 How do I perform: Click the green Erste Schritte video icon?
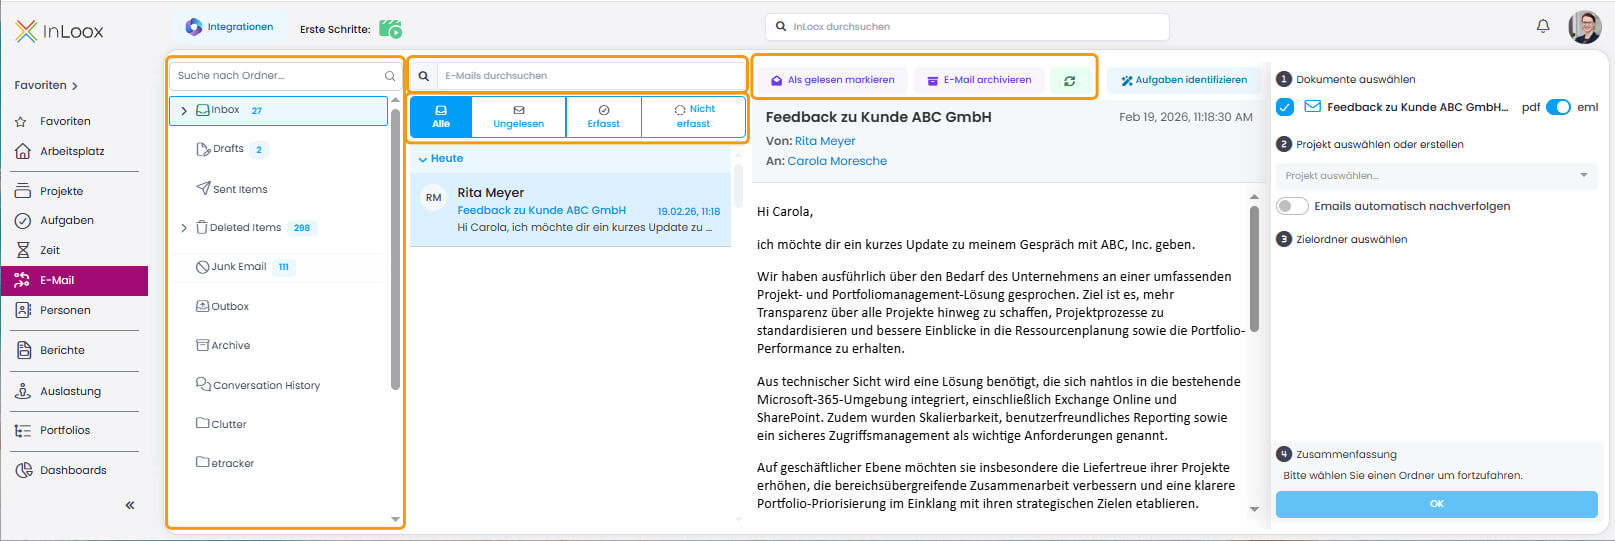tap(391, 28)
